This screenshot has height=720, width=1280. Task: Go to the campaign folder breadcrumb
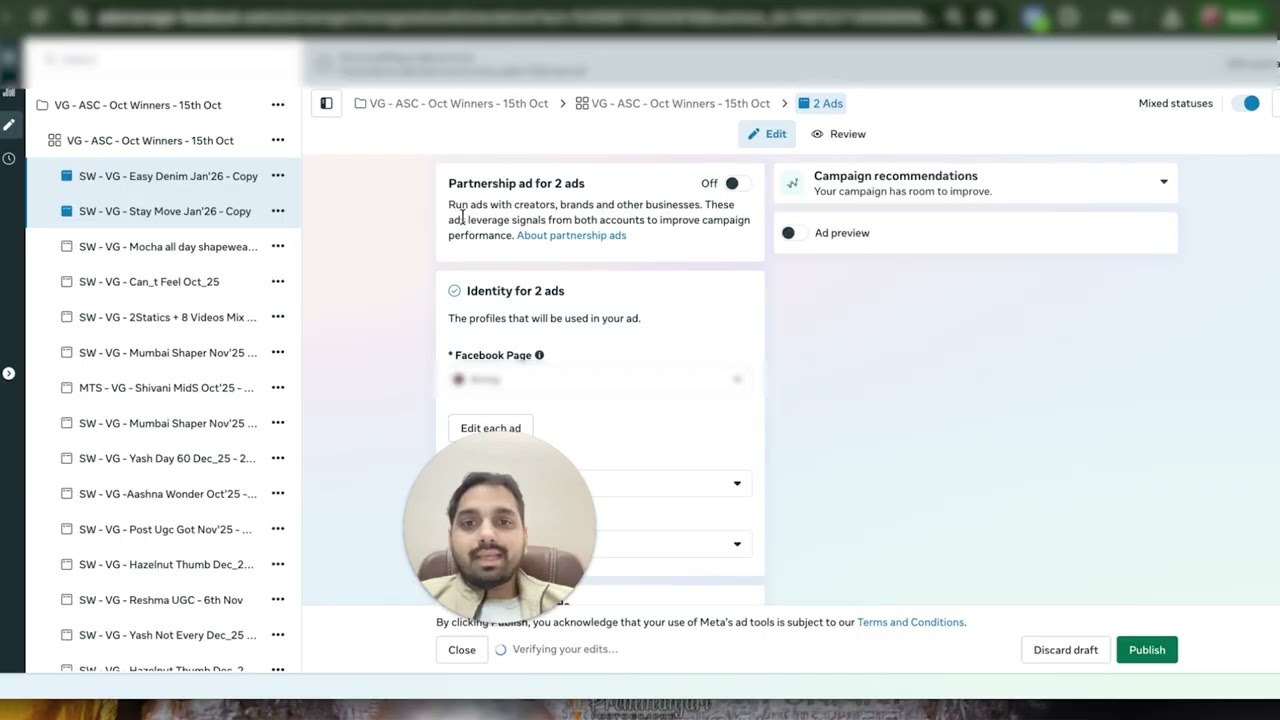tap(451, 103)
